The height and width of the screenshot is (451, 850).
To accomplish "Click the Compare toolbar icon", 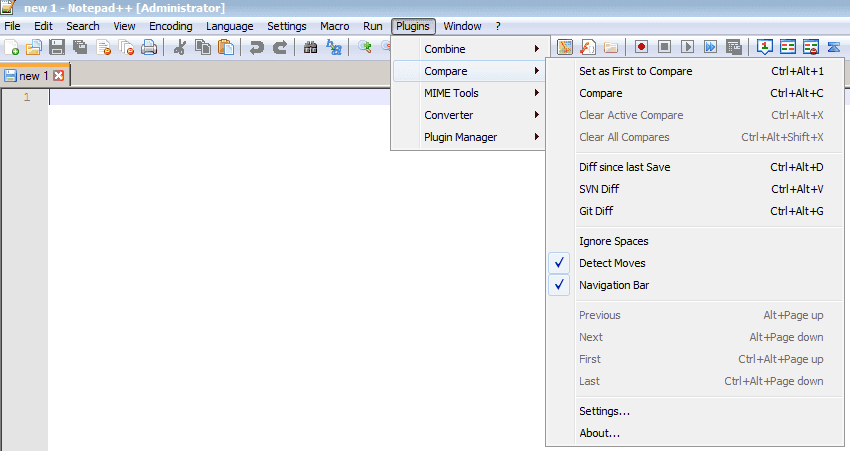I will (788, 47).
